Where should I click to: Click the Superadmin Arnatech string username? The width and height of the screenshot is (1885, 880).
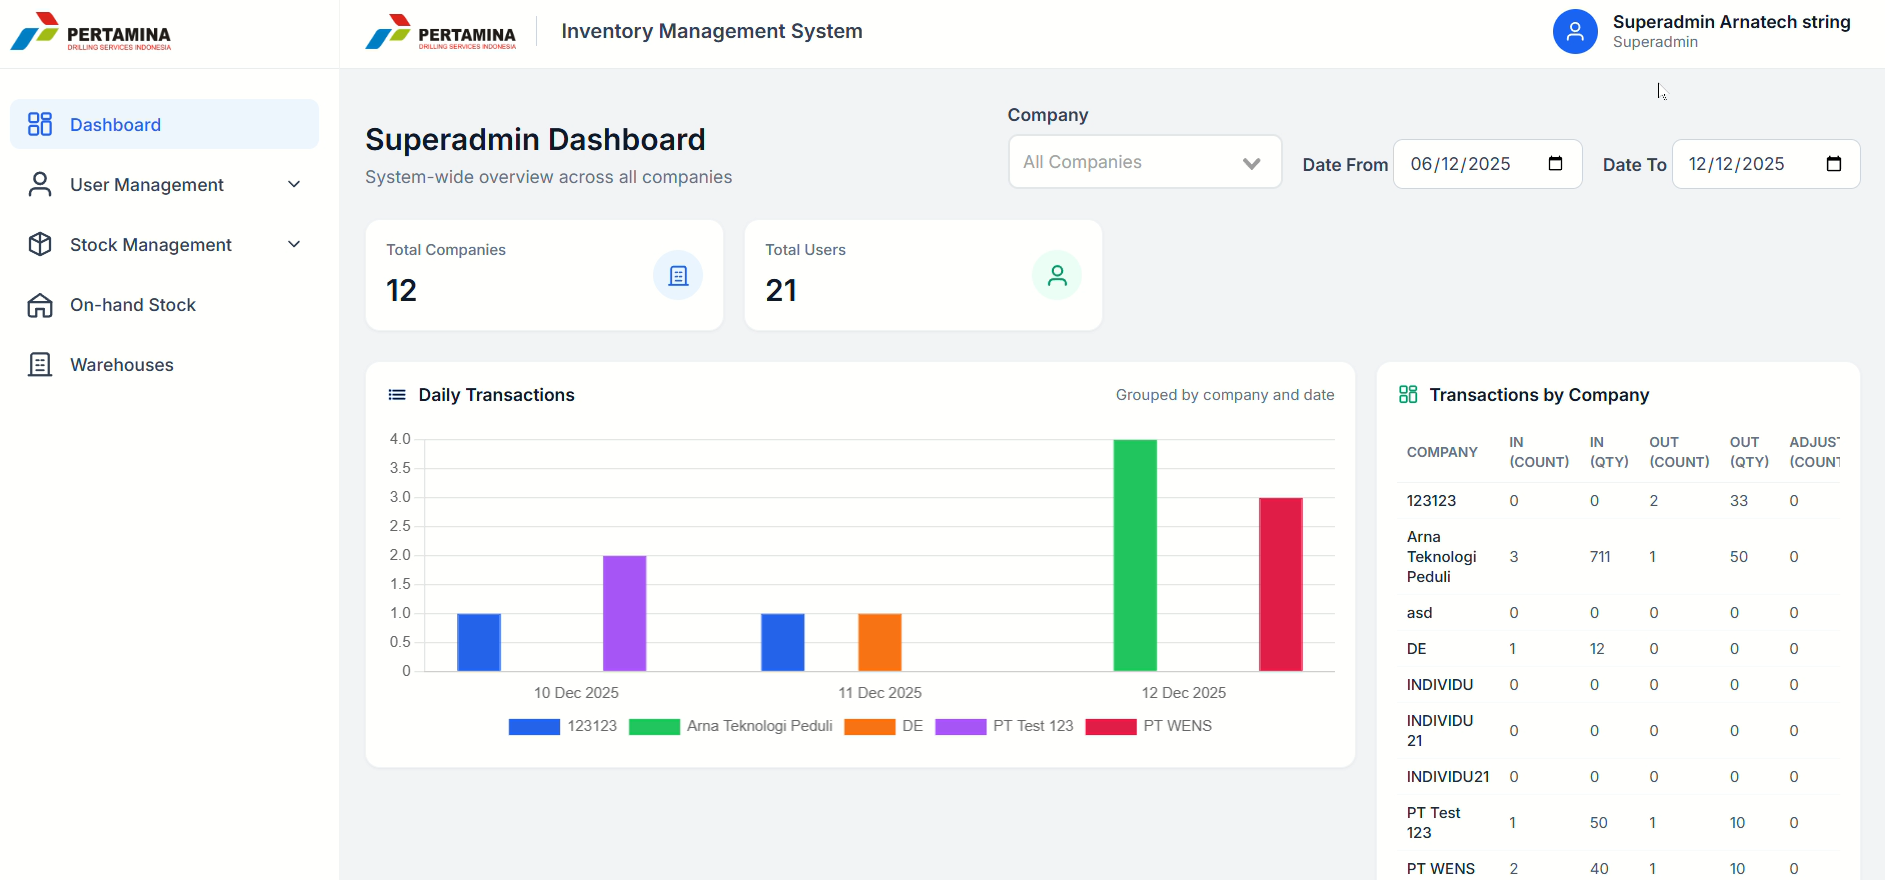pos(1731,22)
